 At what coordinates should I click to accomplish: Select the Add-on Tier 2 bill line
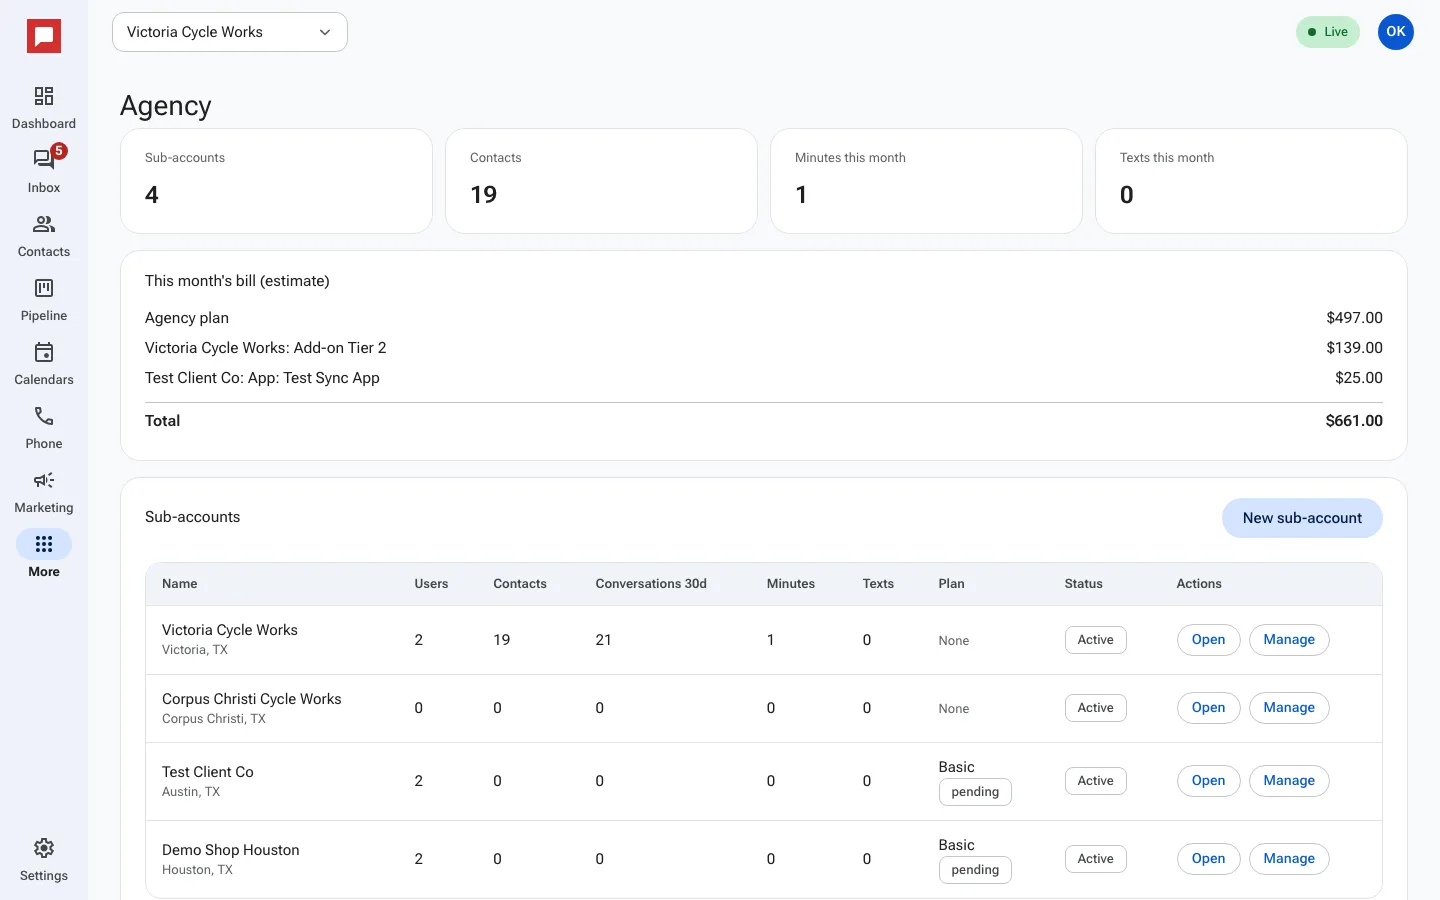764,348
